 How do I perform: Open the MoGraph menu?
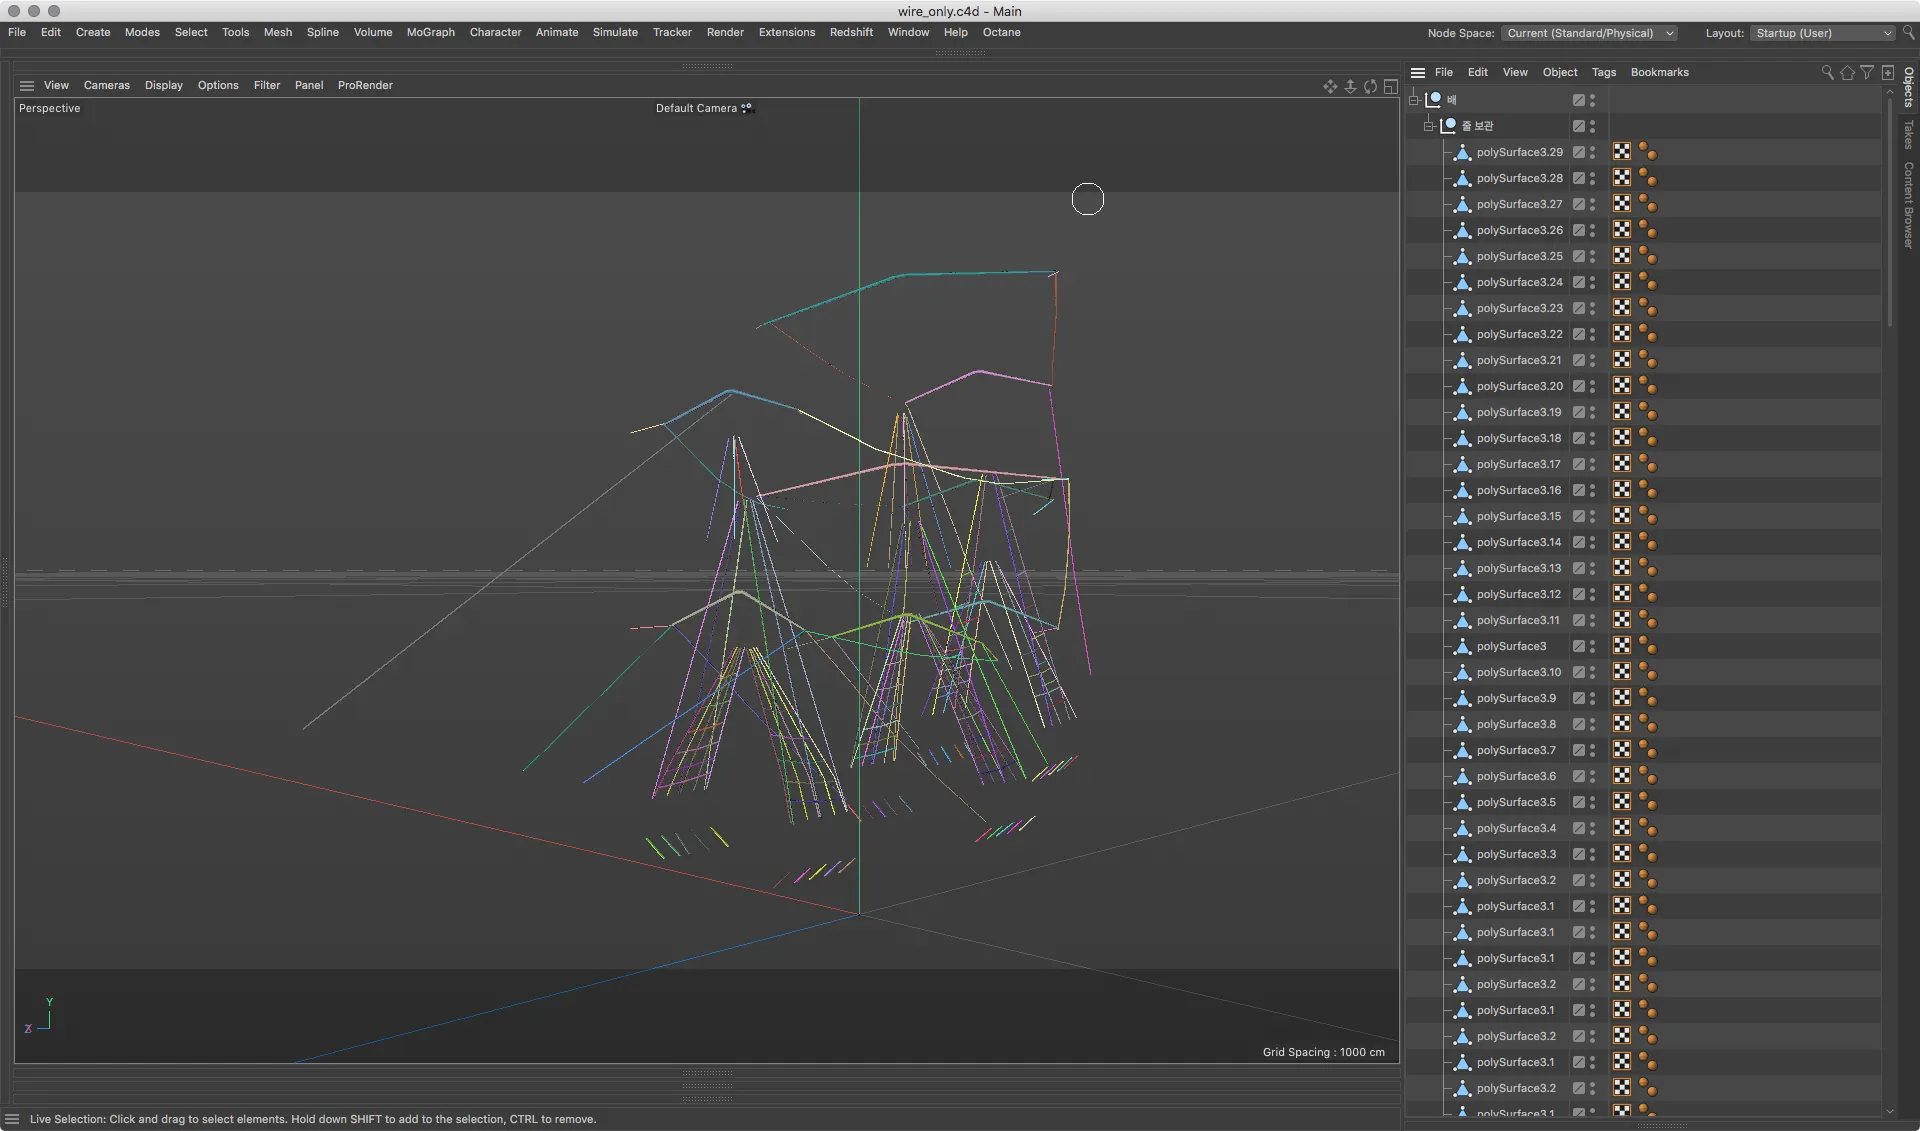430,32
